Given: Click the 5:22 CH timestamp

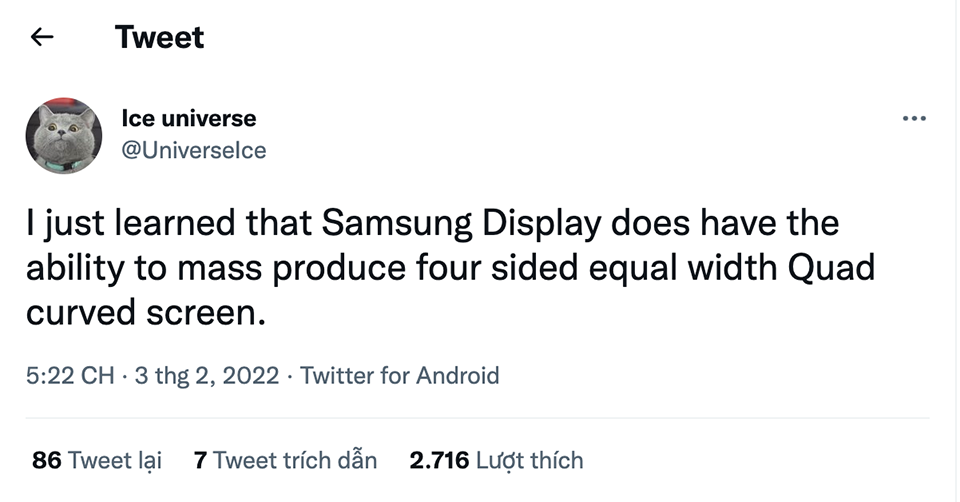Looking at the screenshot, I should coord(70,375).
